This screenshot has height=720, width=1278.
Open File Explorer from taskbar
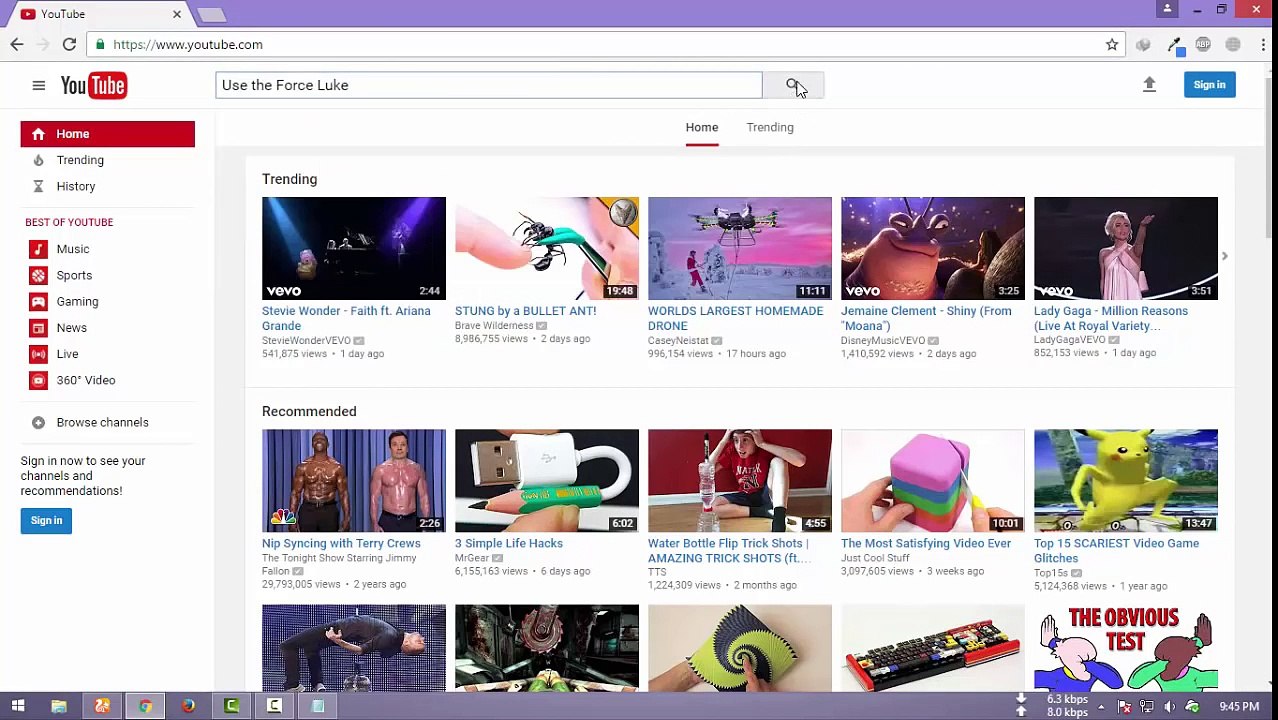pos(59,706)
